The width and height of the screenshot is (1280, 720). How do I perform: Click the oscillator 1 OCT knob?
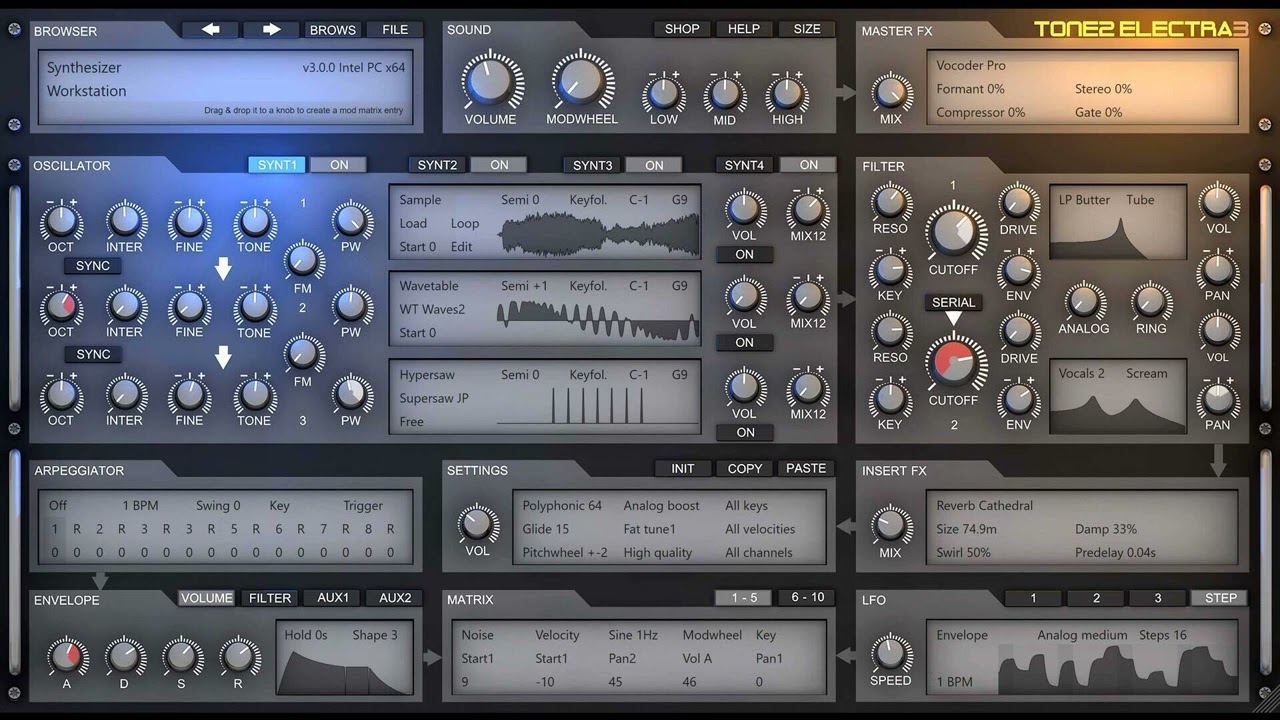coord(61,220)
